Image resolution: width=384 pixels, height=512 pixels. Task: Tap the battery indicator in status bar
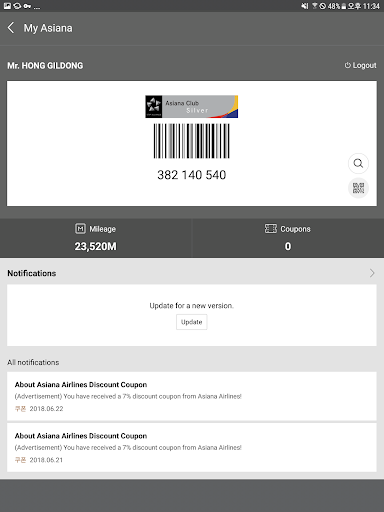point(344,6)
